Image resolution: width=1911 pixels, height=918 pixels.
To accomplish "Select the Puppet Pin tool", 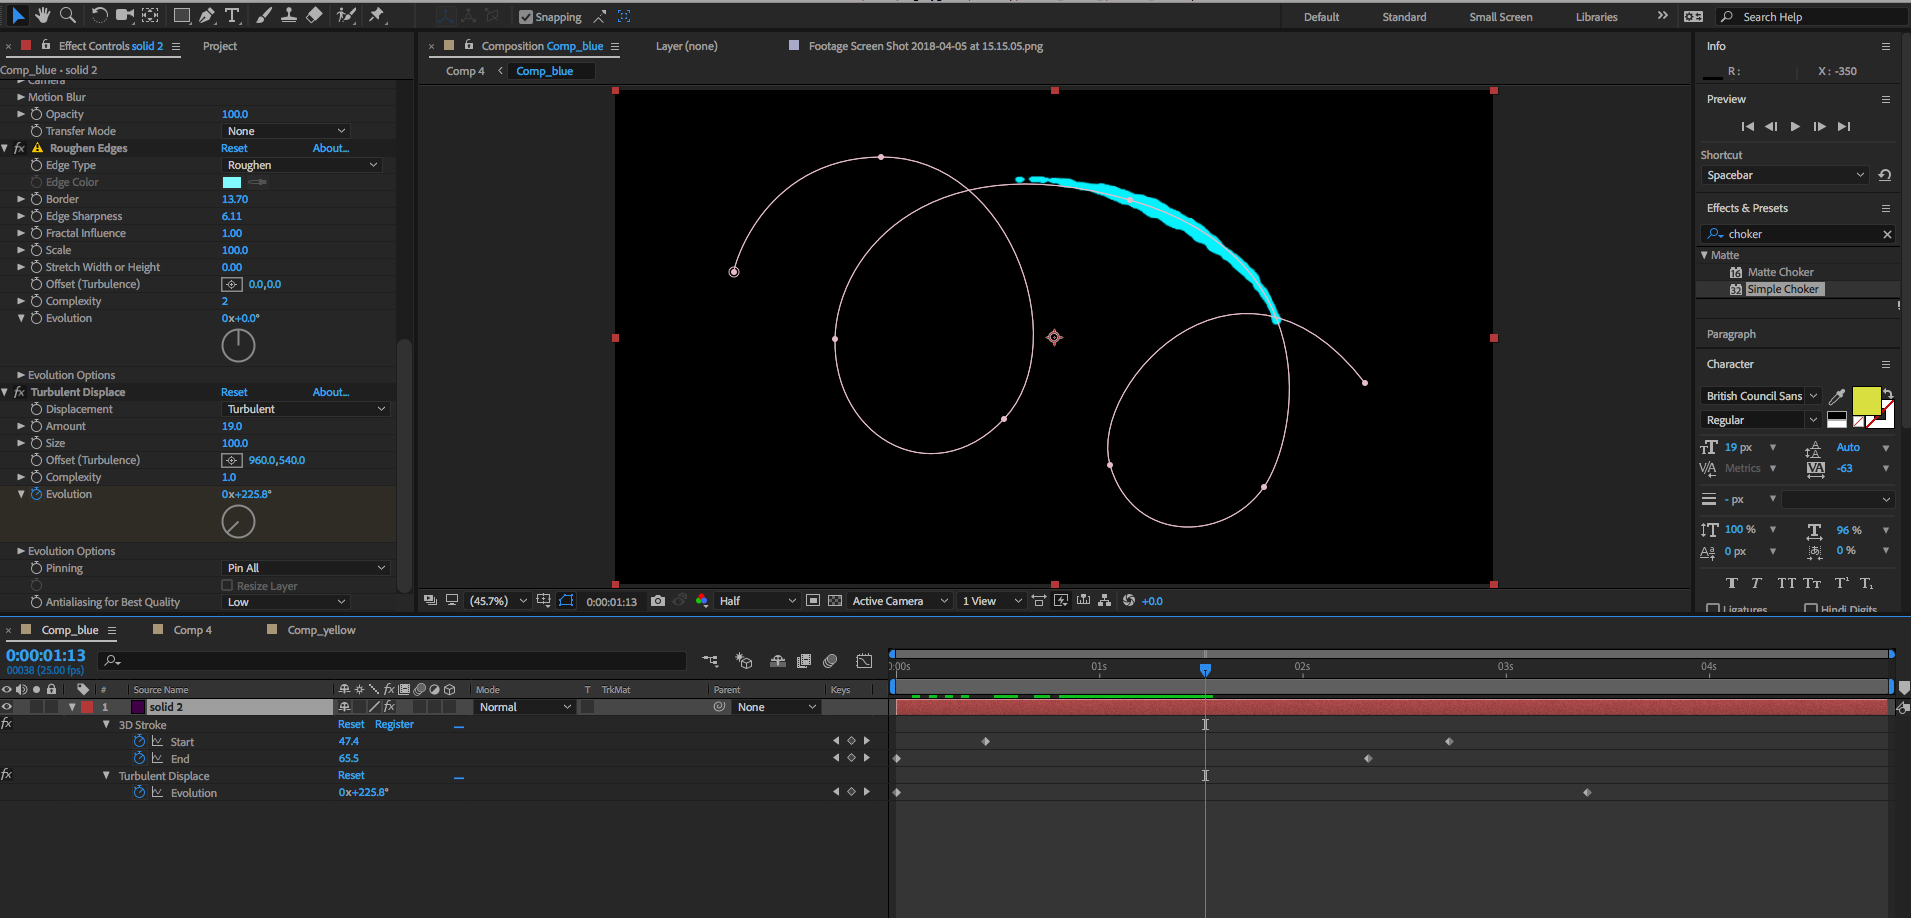I will tap(377, 15).
